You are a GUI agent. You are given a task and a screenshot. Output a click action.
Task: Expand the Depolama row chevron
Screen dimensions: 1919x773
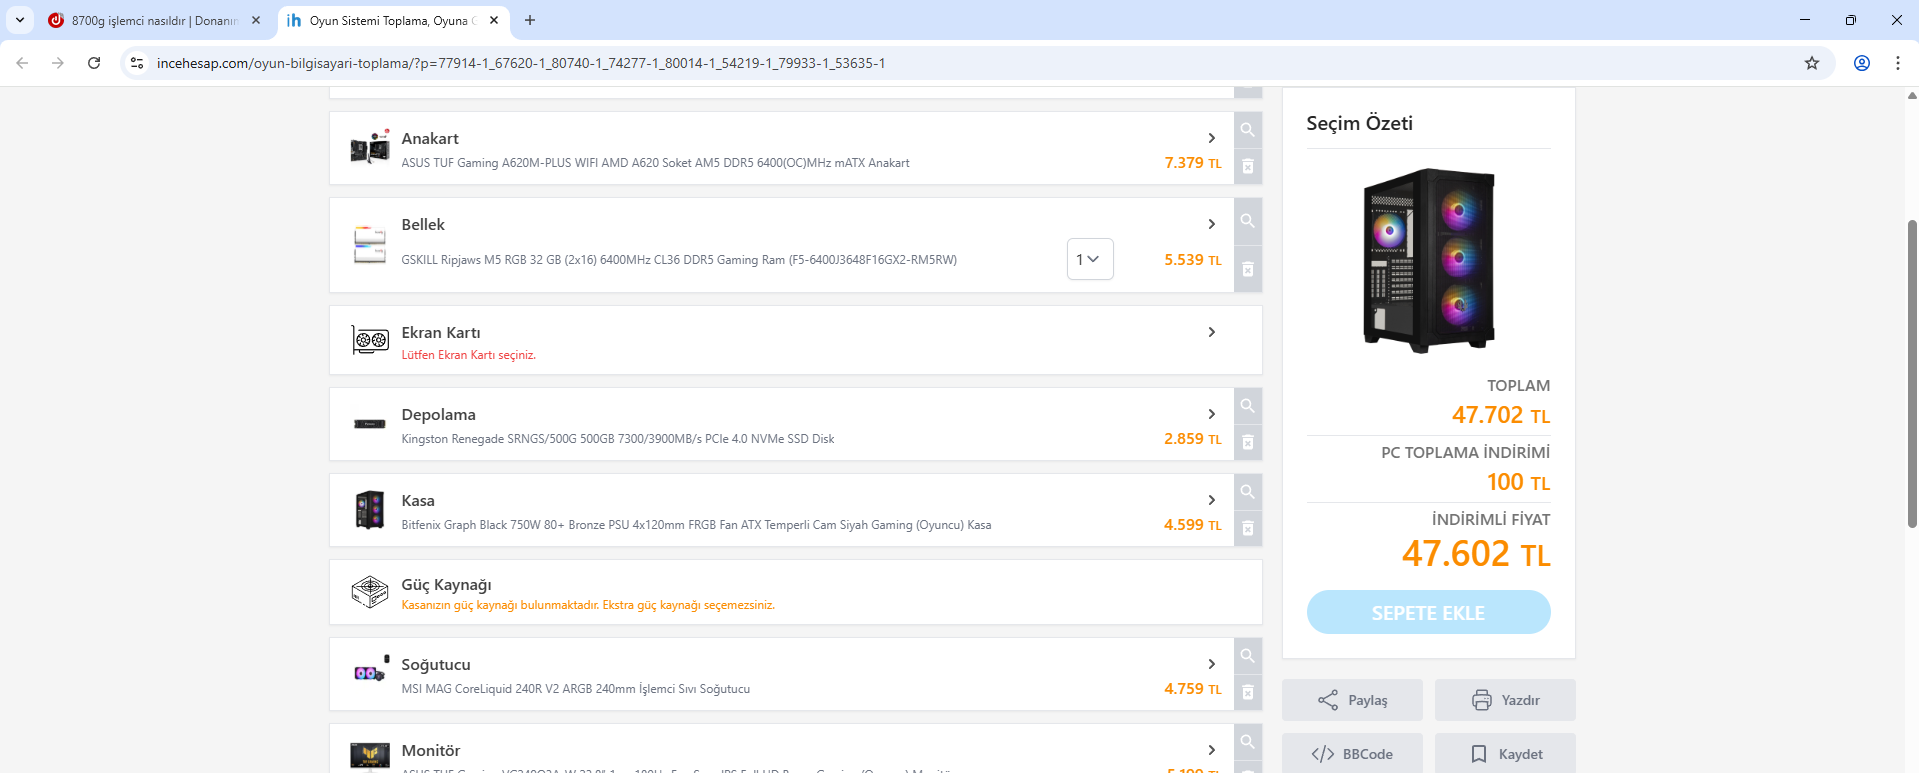tap(1212, 414)
